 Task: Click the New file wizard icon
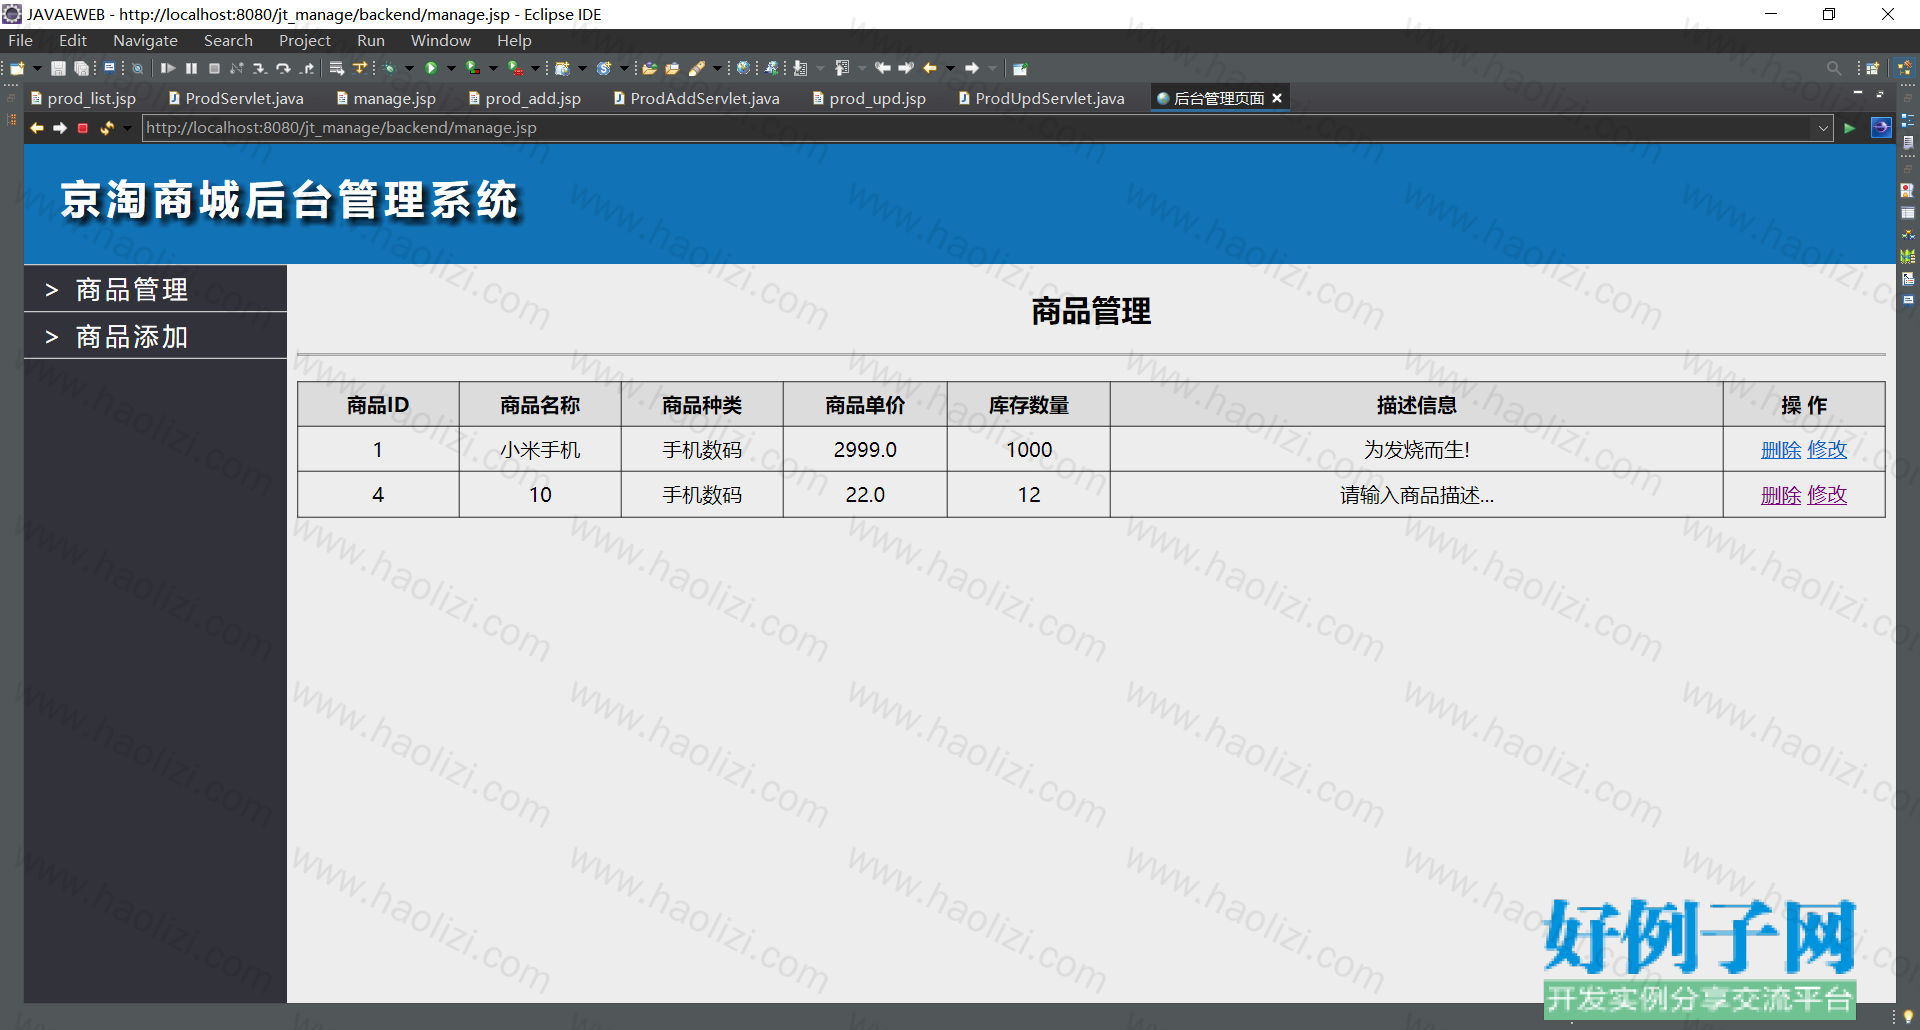point(17,68)
